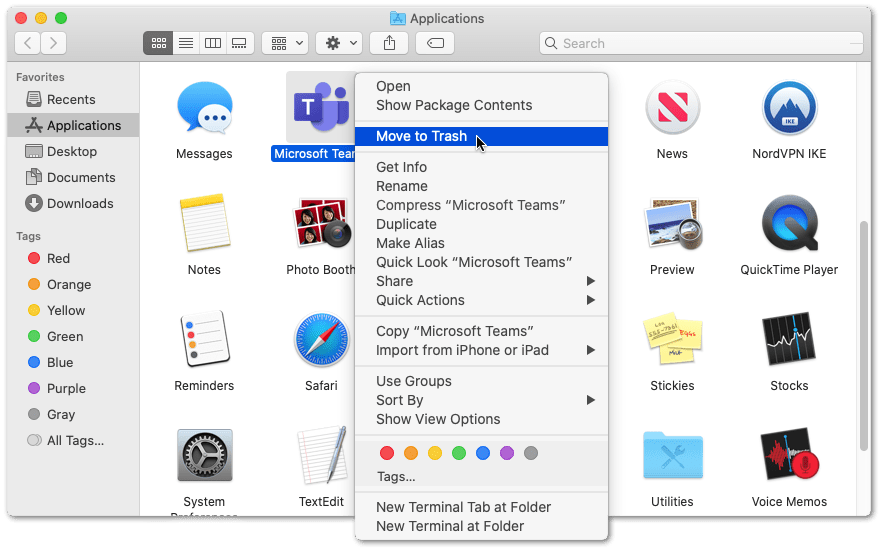Click the Reminders app icon
The width and height of the screenshot is (883, 554).
(x=204, y=338)
